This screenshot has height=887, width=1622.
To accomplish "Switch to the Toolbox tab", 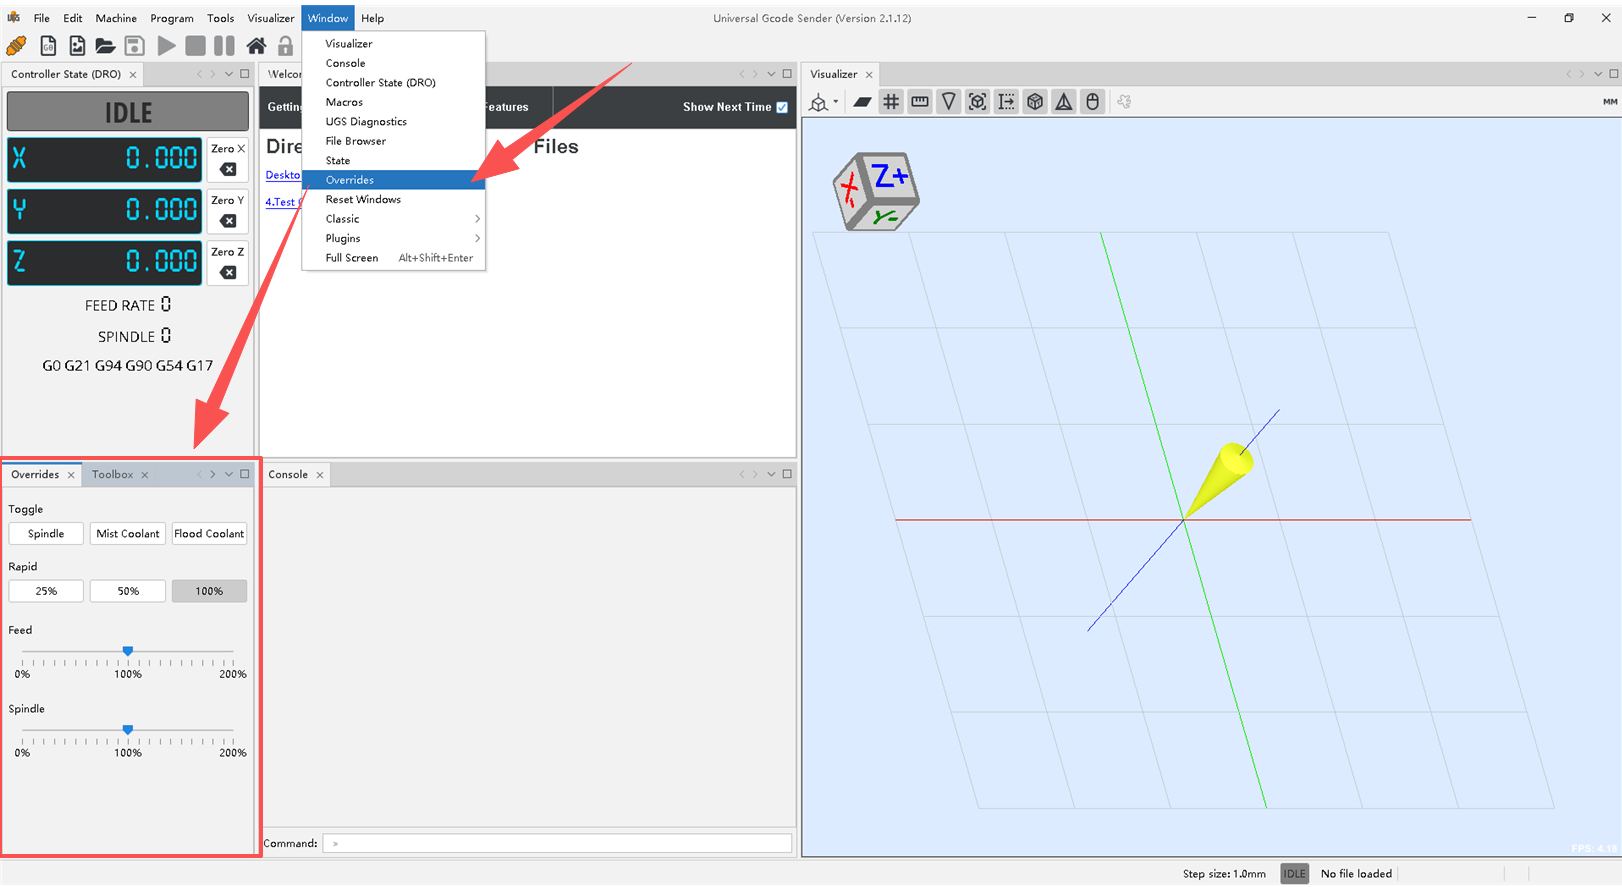I will tap(112, 475).
